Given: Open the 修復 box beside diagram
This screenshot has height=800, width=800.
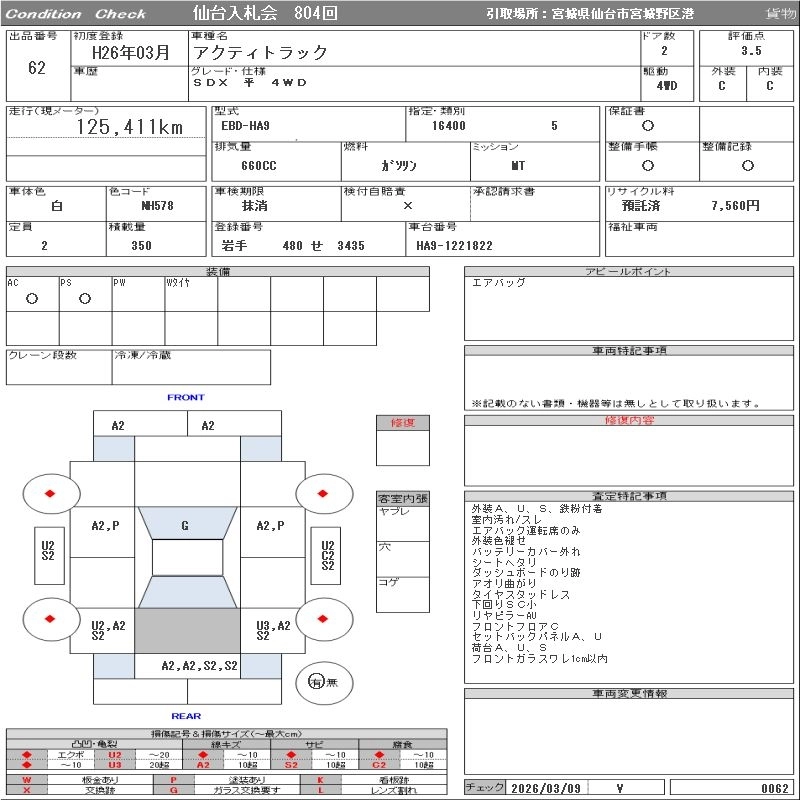Looking at the screenshot, I should [403, 423].
